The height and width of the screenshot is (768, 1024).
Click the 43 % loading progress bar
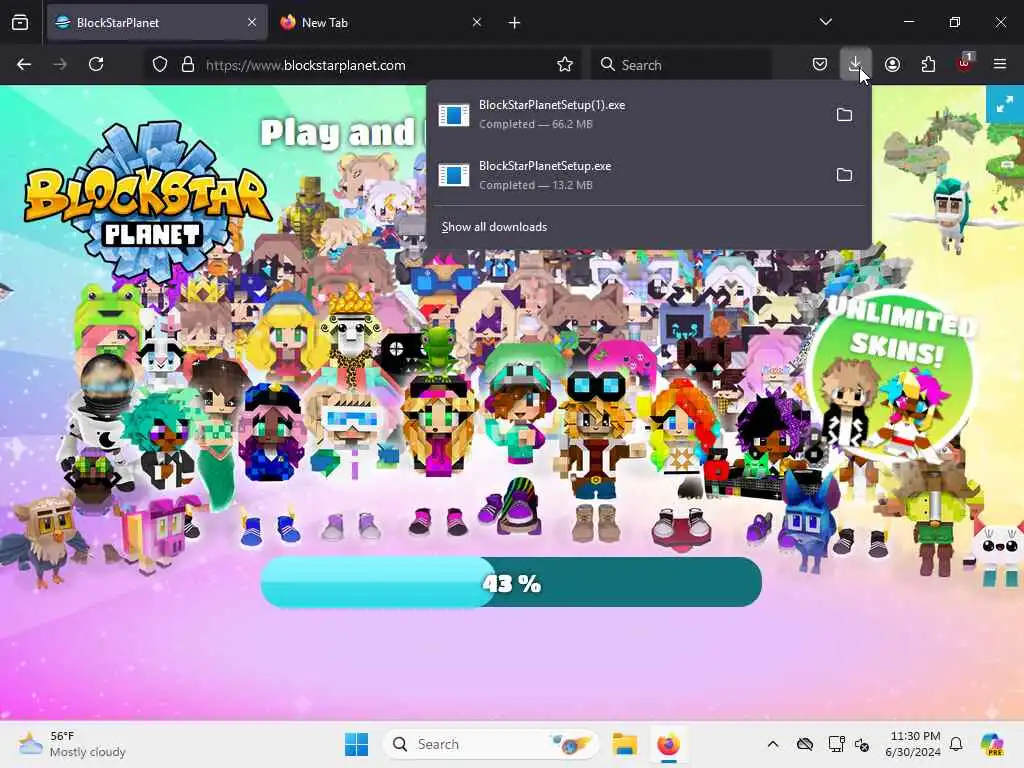point(511,582)
